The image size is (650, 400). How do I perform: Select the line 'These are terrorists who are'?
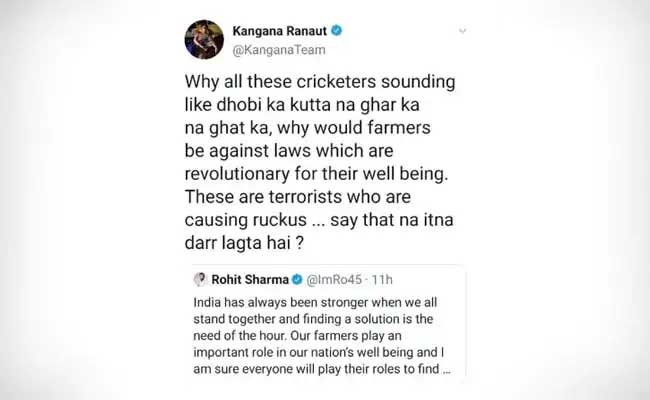coord(298,197)
